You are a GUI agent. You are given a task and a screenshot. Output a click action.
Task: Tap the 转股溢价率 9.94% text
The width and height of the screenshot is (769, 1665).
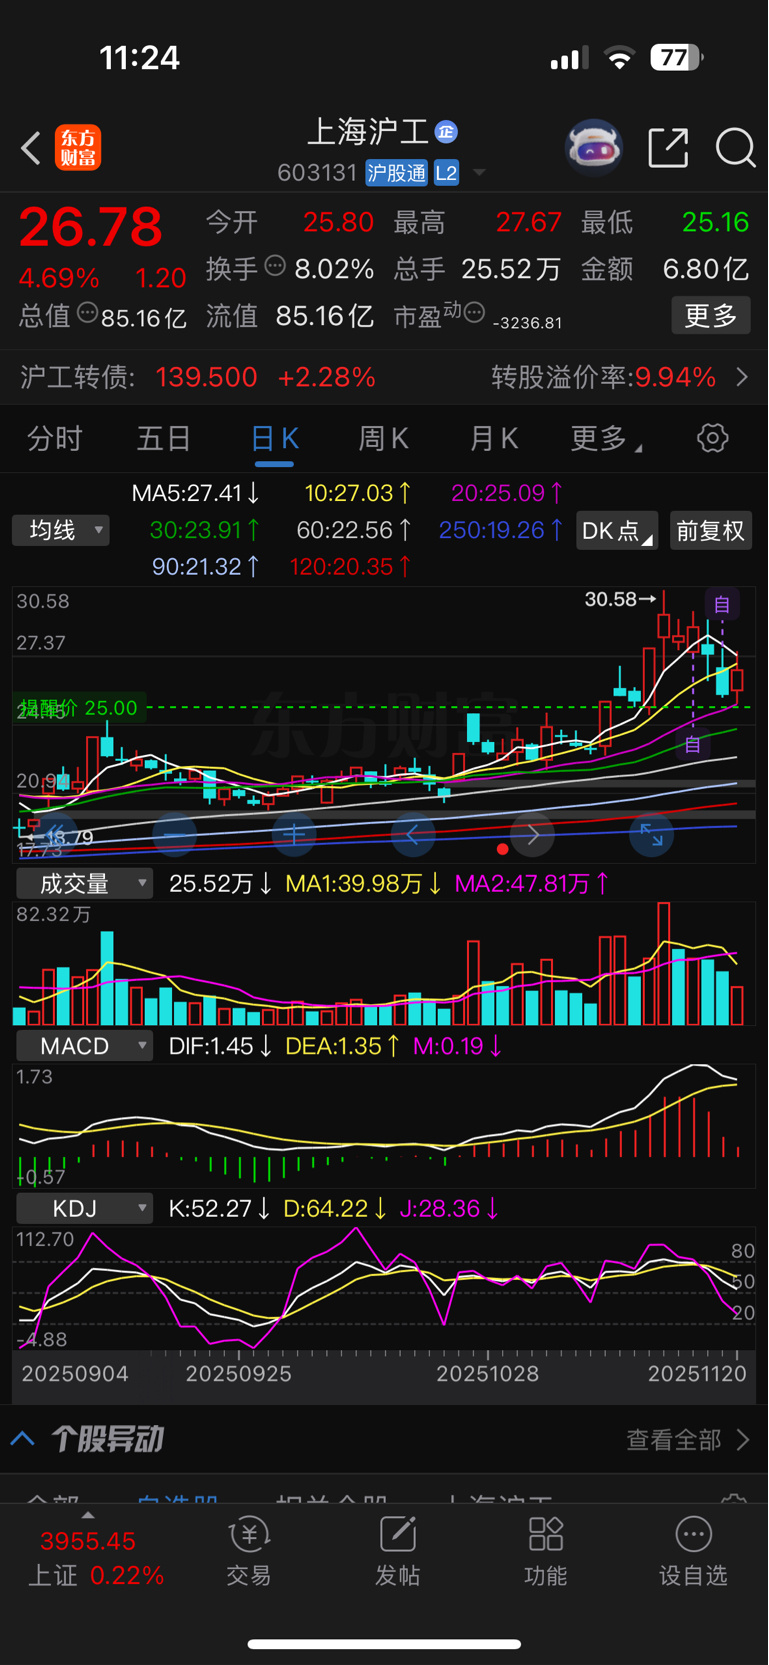[603, 377]
